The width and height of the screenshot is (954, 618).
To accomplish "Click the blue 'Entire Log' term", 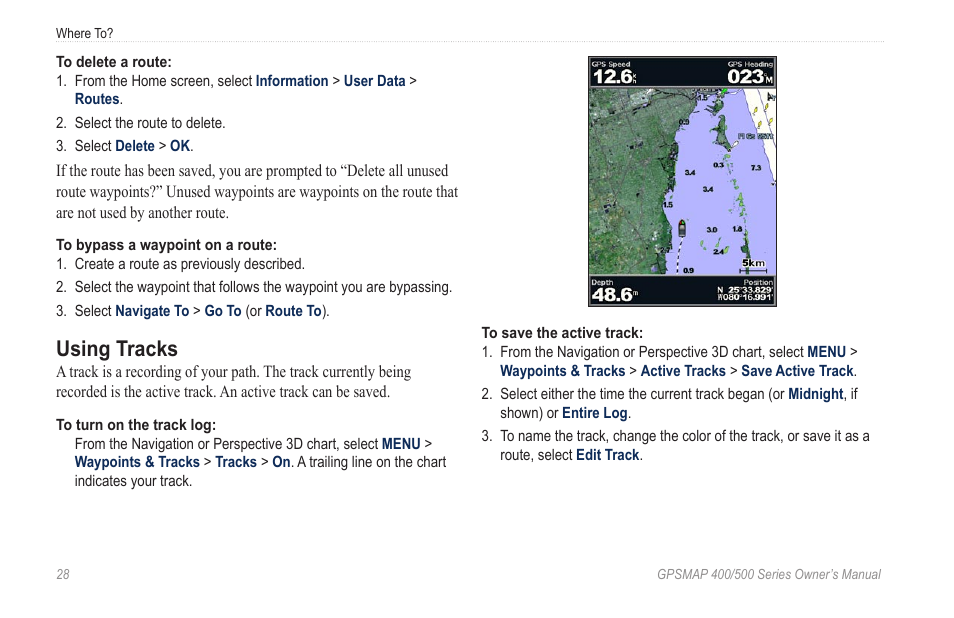I will [x=594, y=413].
